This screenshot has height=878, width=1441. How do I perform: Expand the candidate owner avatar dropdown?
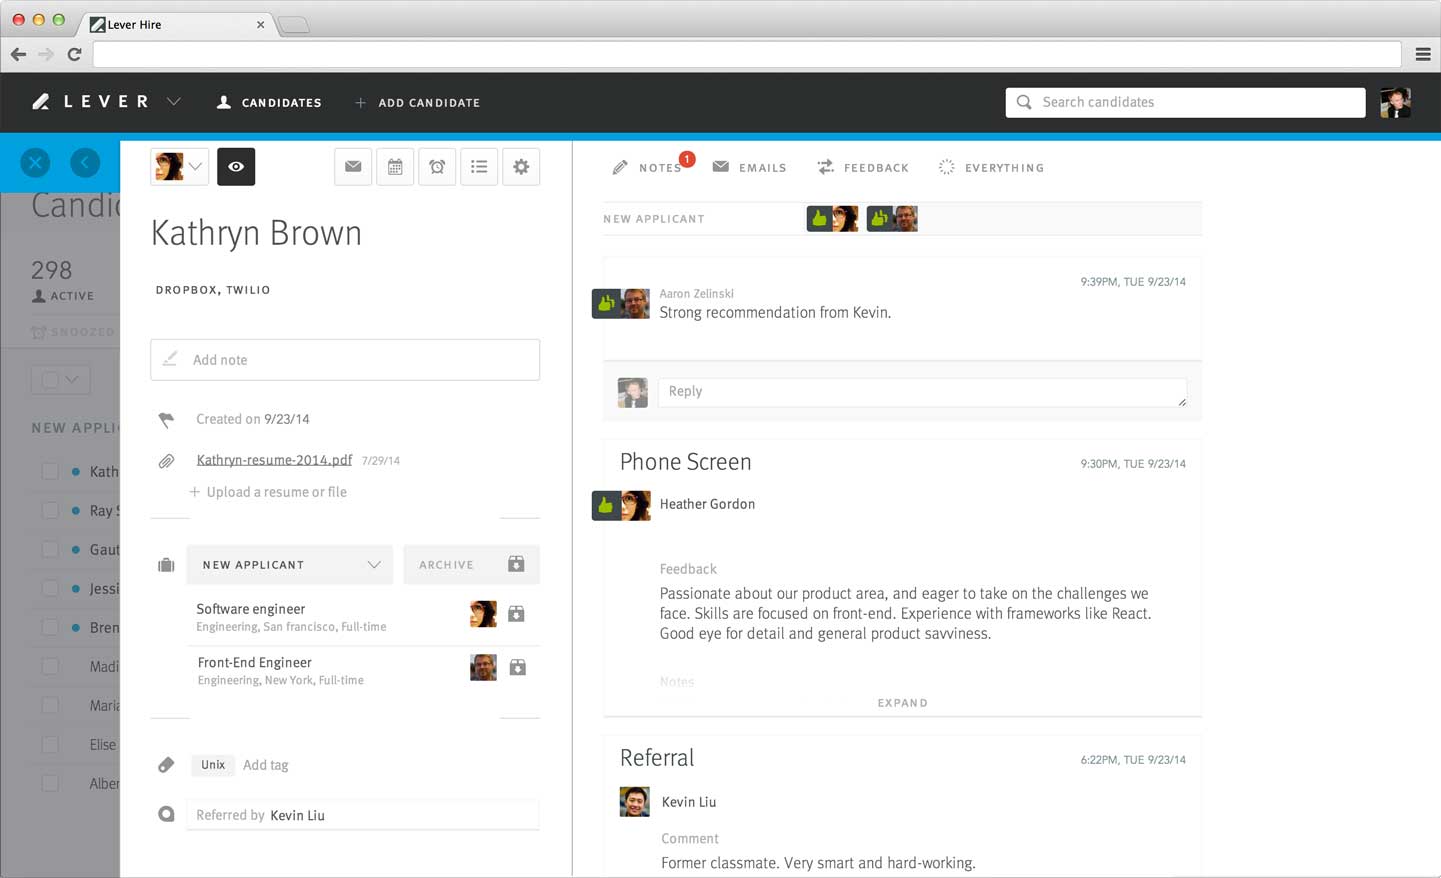pos(179,167)
